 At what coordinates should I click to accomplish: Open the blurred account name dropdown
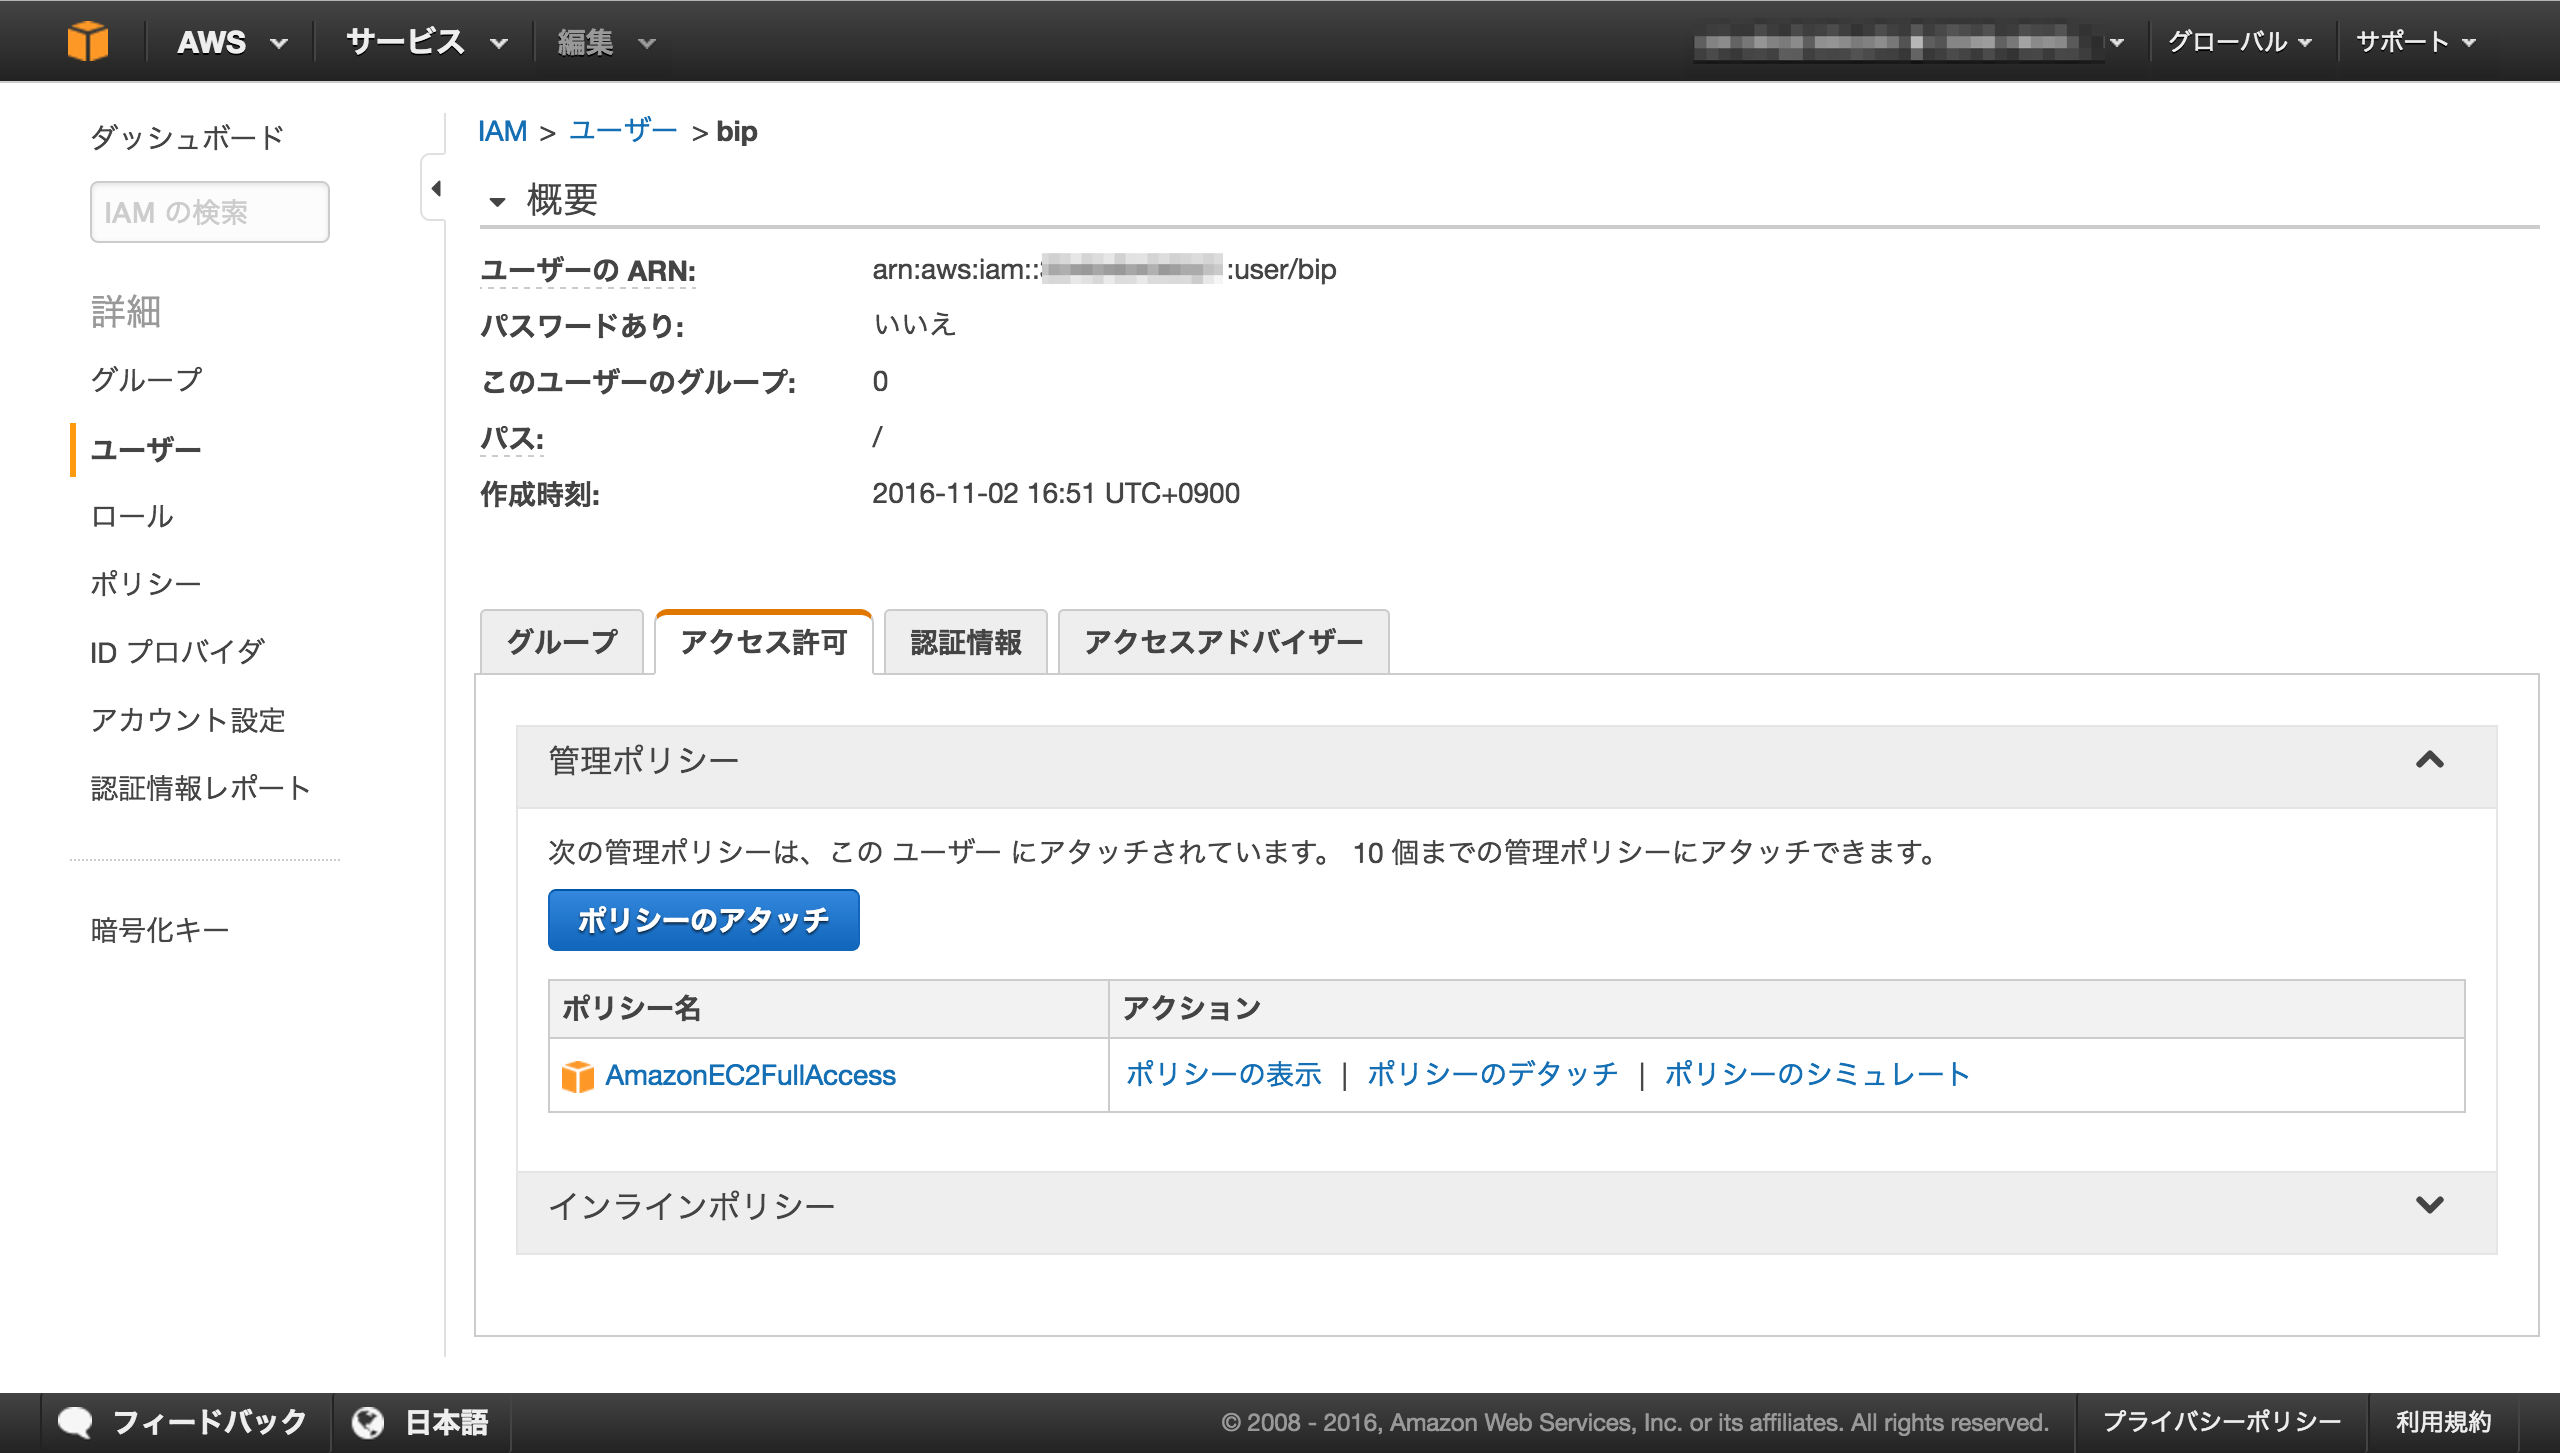coord(1908,42)
